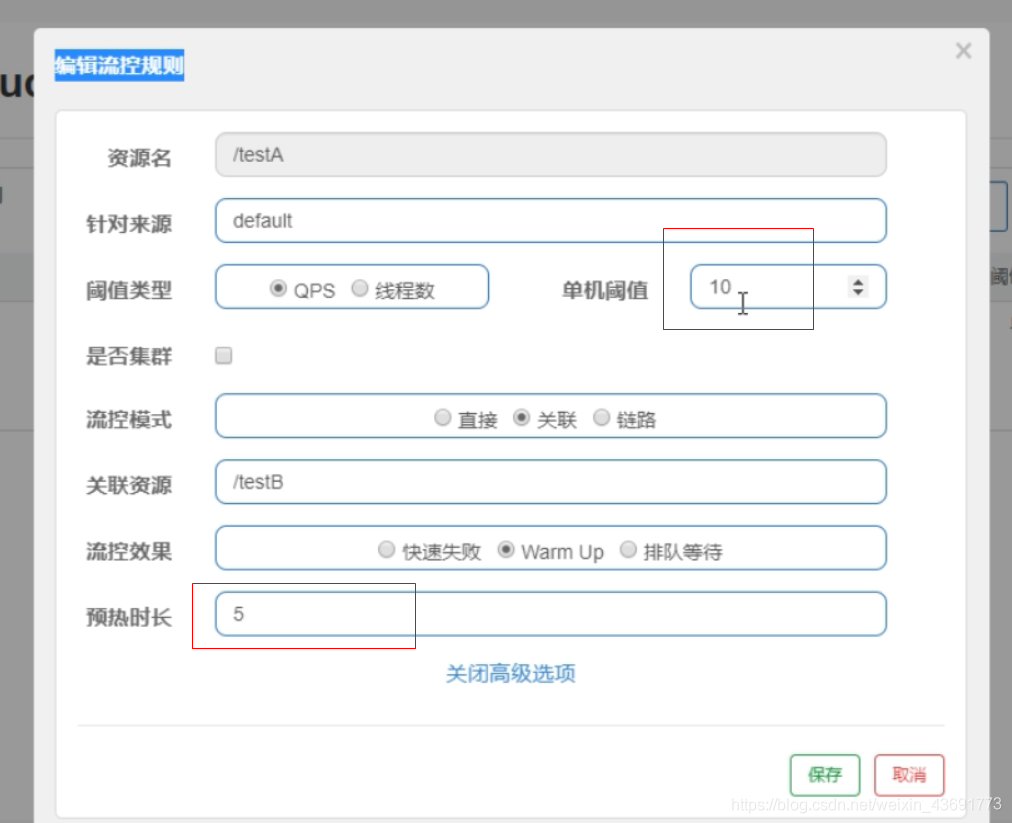1012x823 pixels.
Task: Select the 关联 flow control mode
Action: (521, 418)
